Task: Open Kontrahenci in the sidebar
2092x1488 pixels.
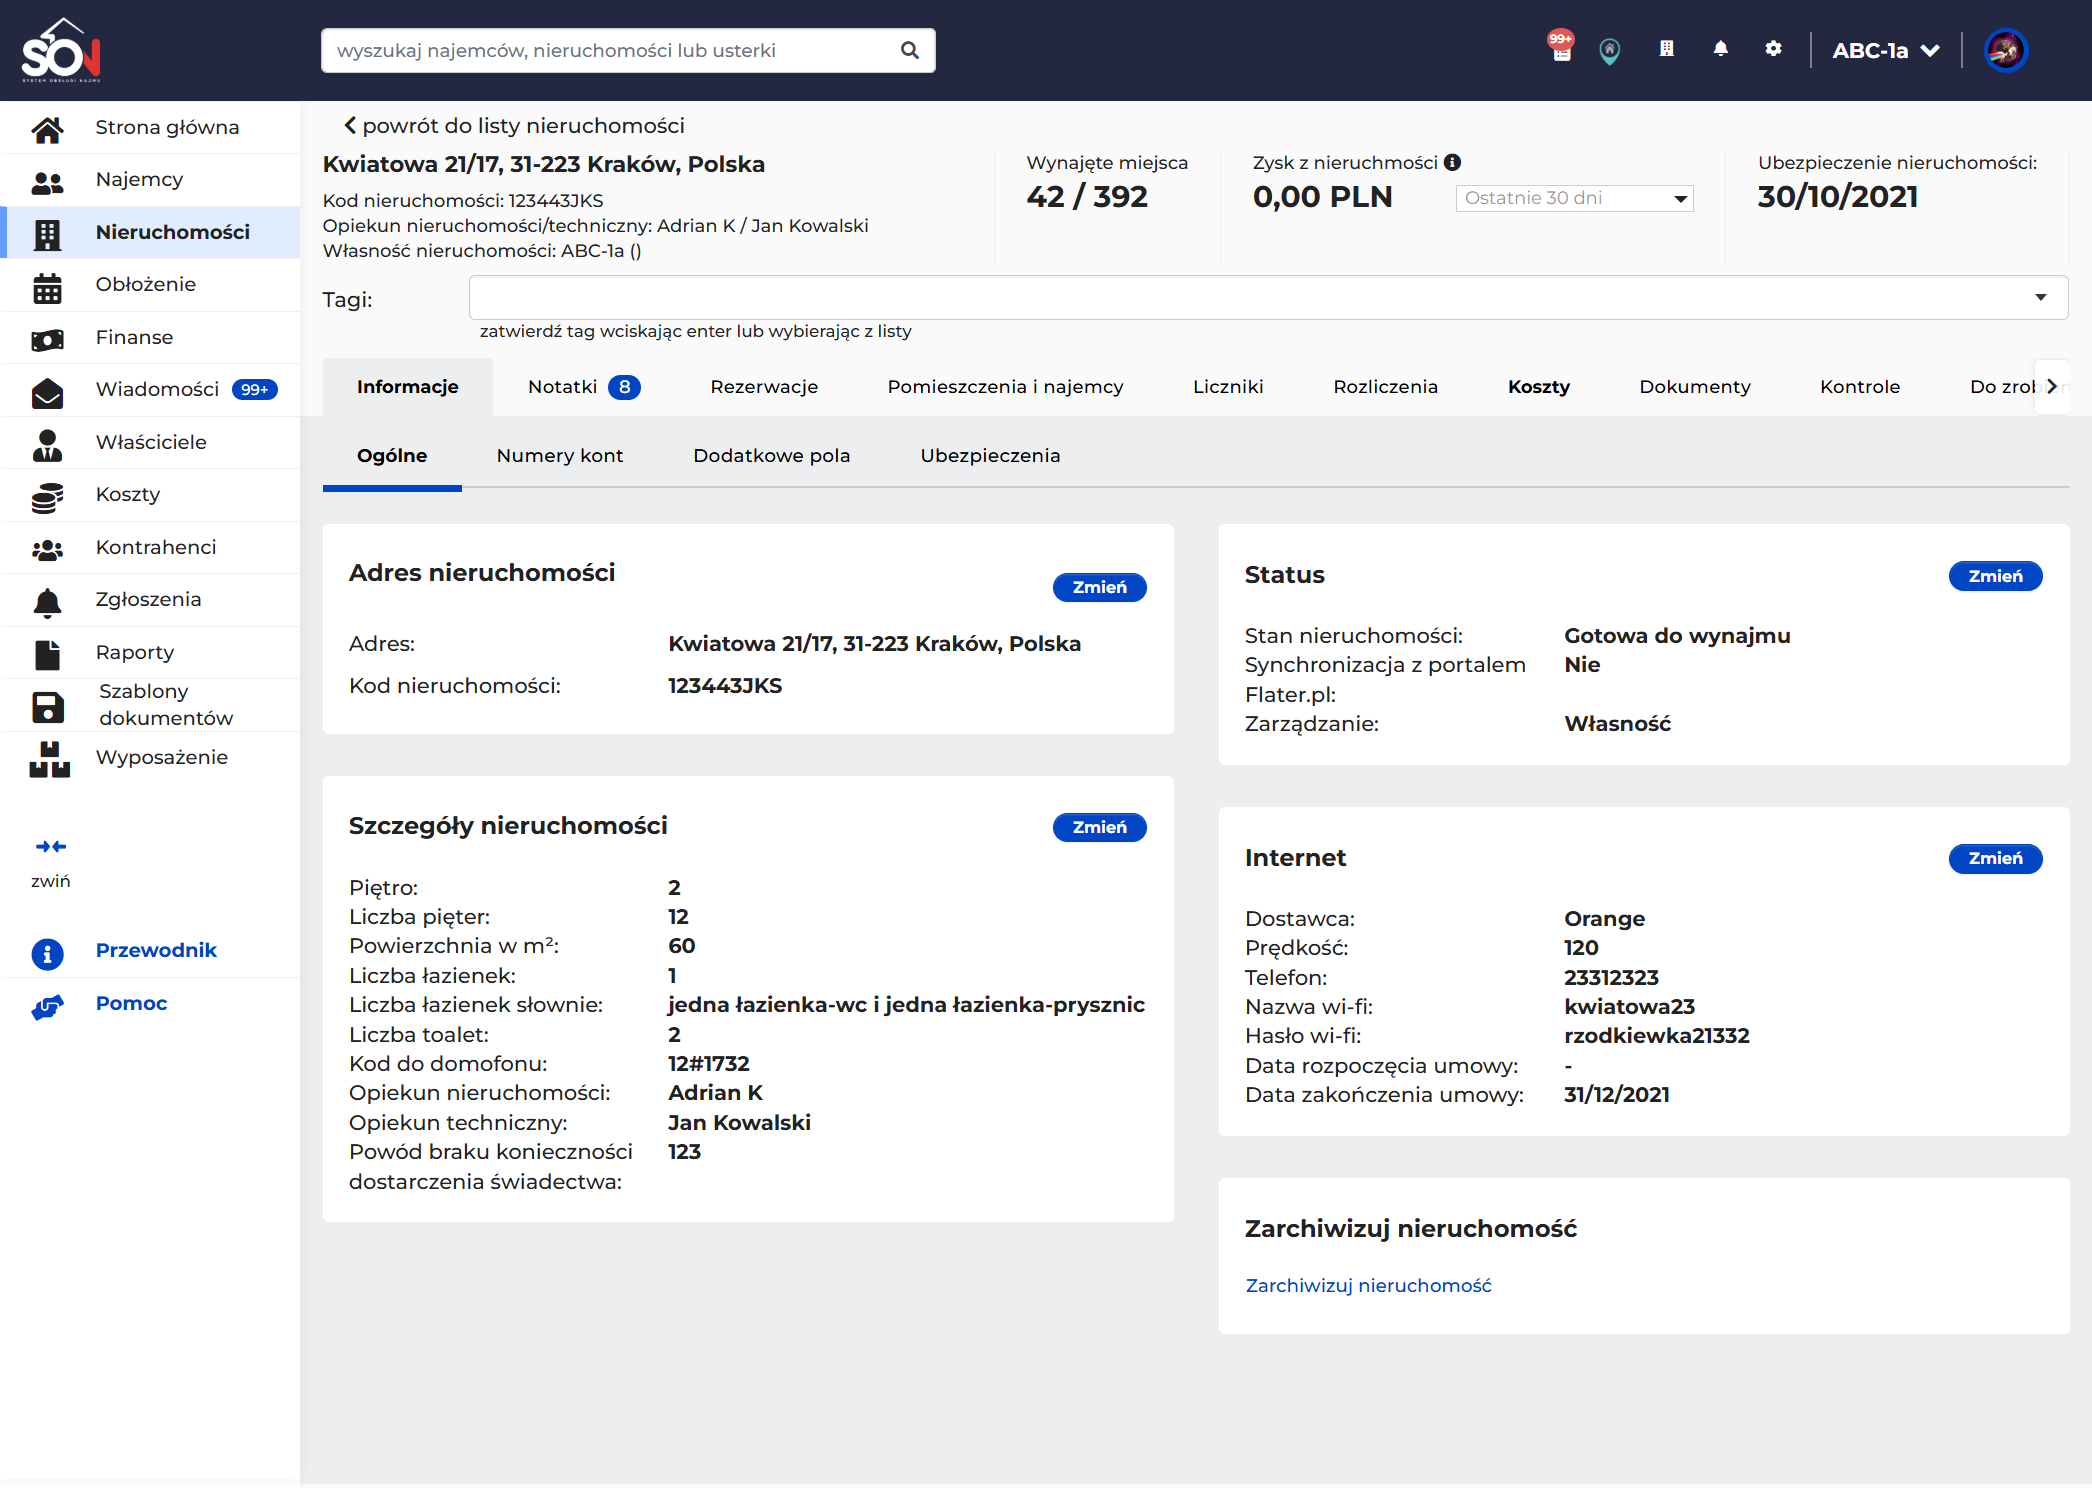Action: point(150,548)
